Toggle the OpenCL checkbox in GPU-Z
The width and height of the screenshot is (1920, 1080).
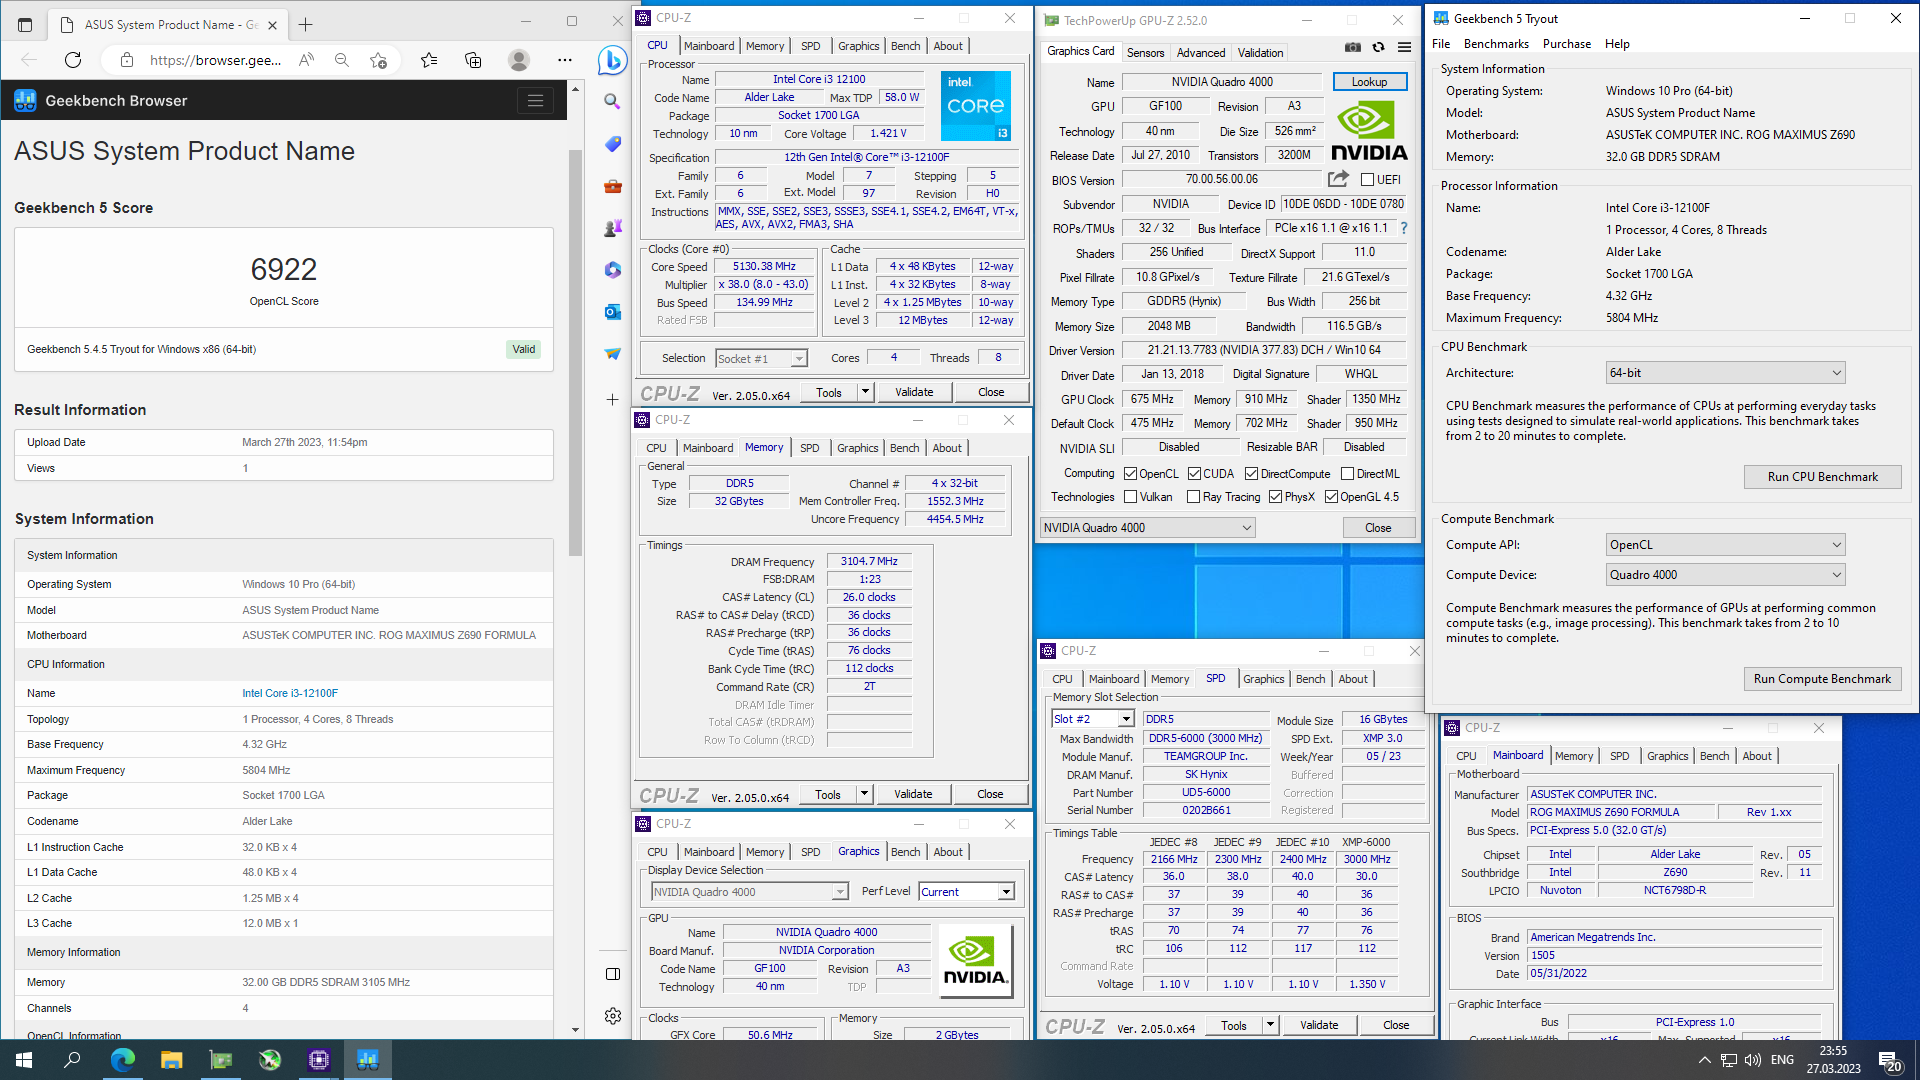tap(1130, 474)
